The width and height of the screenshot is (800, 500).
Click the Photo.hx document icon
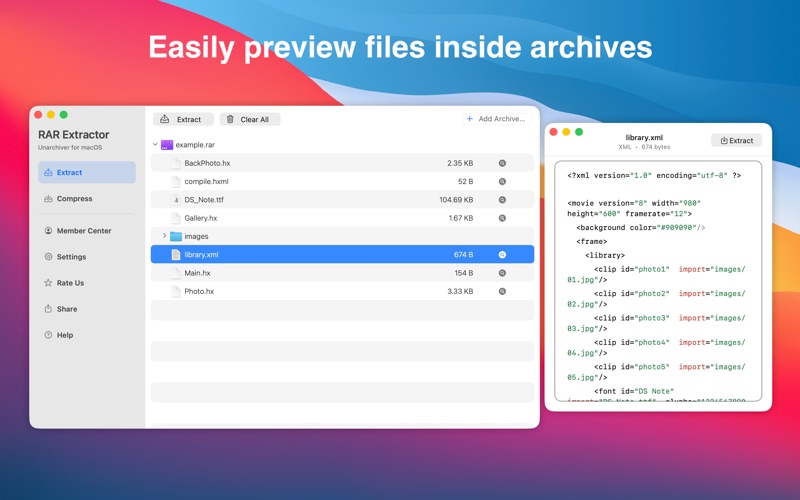pos(176,291)
